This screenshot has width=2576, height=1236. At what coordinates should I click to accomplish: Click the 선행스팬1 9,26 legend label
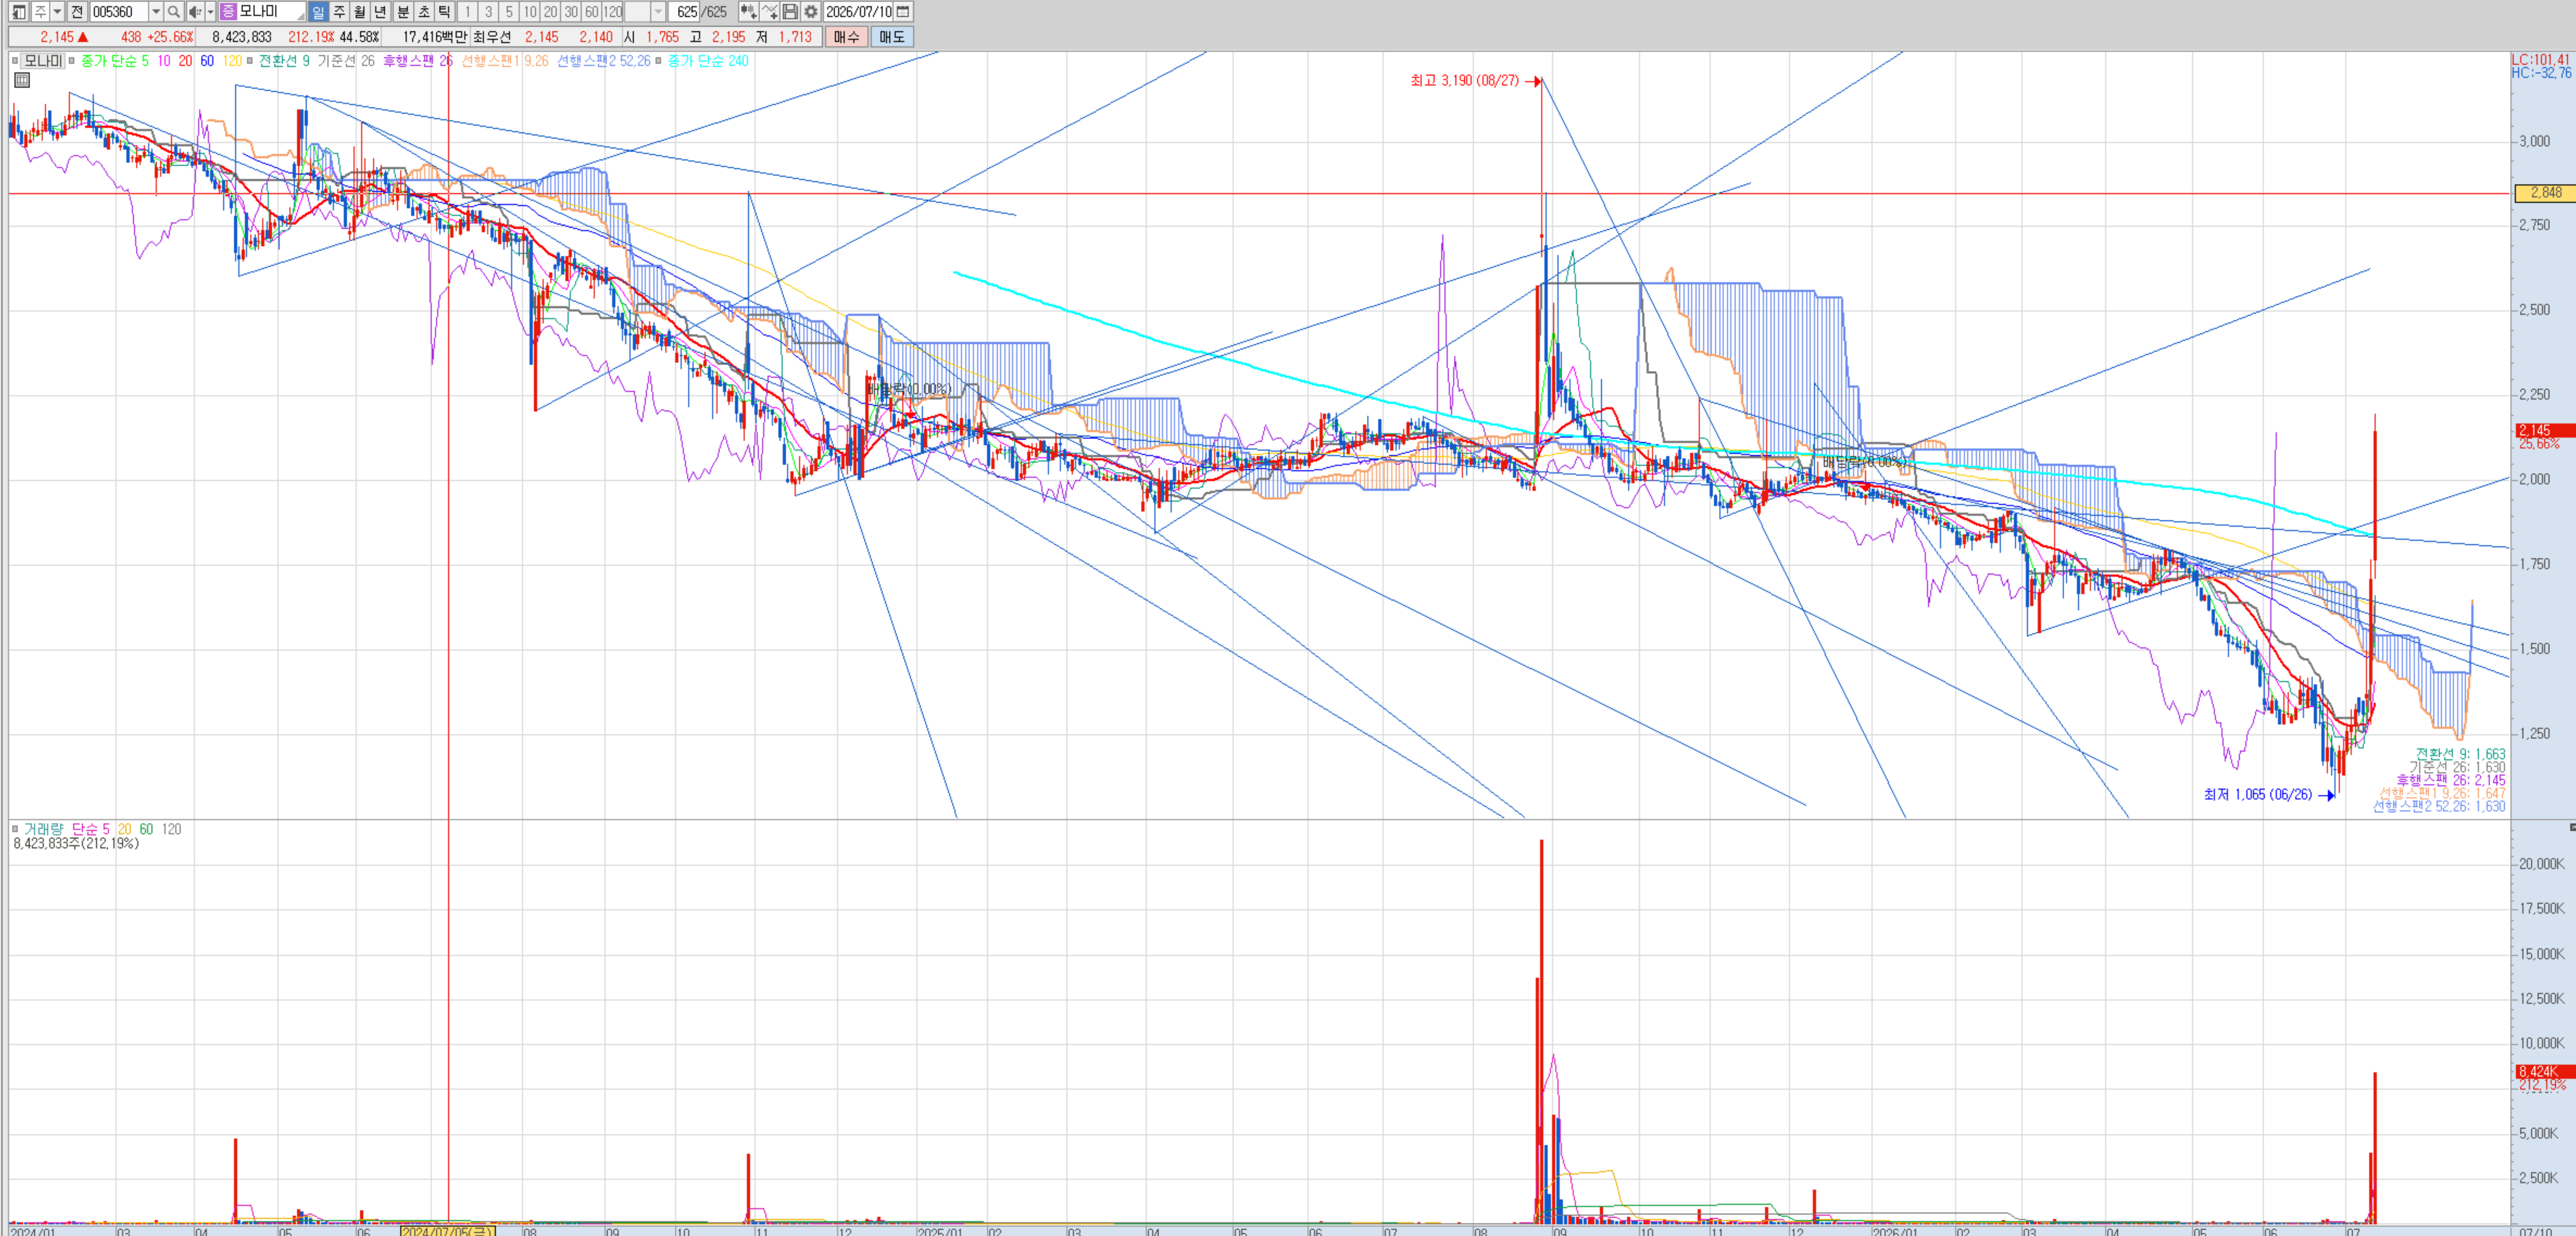pyautogui.click(x=505, y=61)
